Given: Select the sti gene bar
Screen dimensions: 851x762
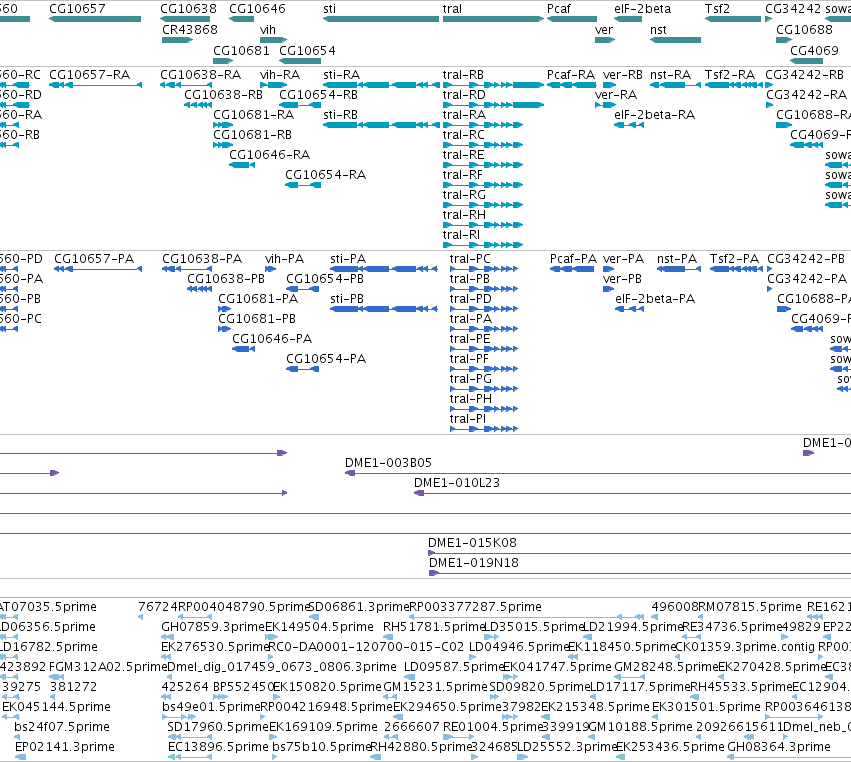Looking at the screenshot, I should [x=381, y=19].
